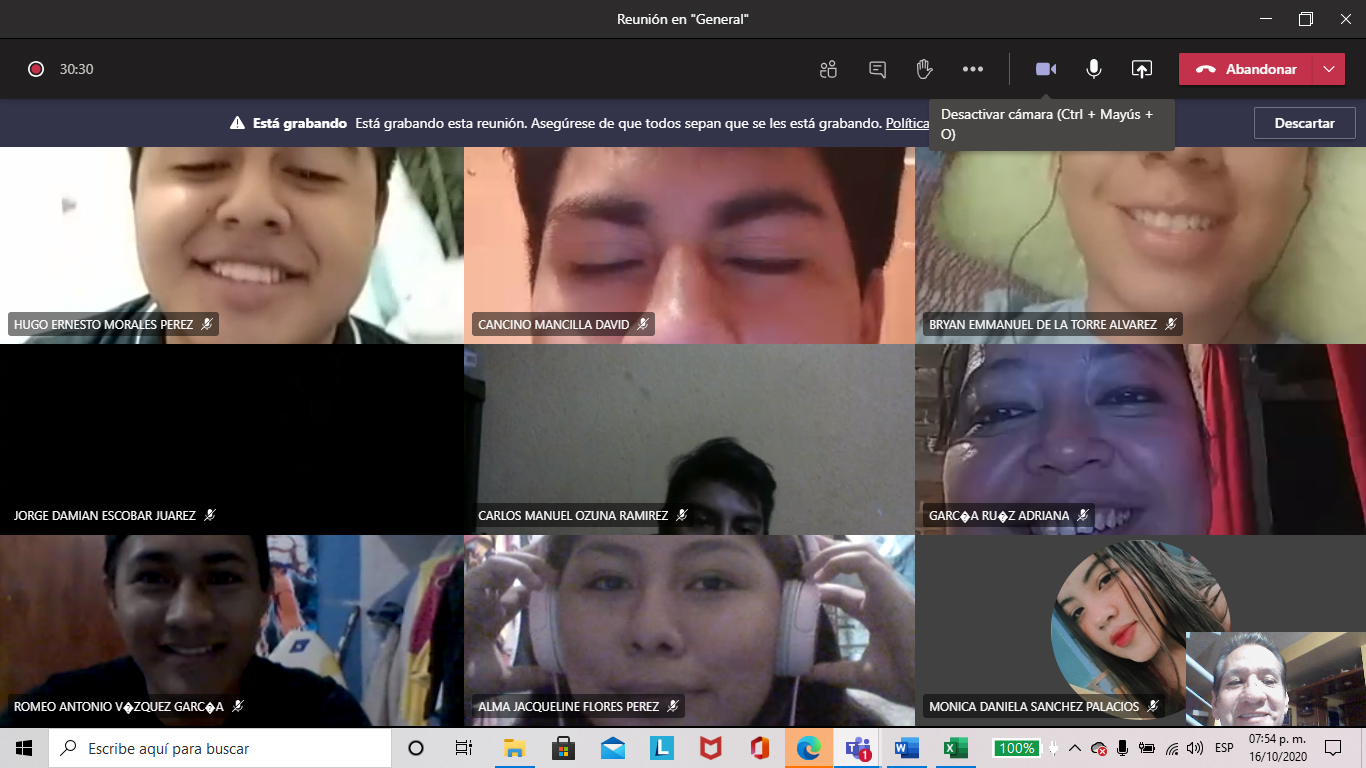Open the volume speaker tray icon

[1196, 748]
